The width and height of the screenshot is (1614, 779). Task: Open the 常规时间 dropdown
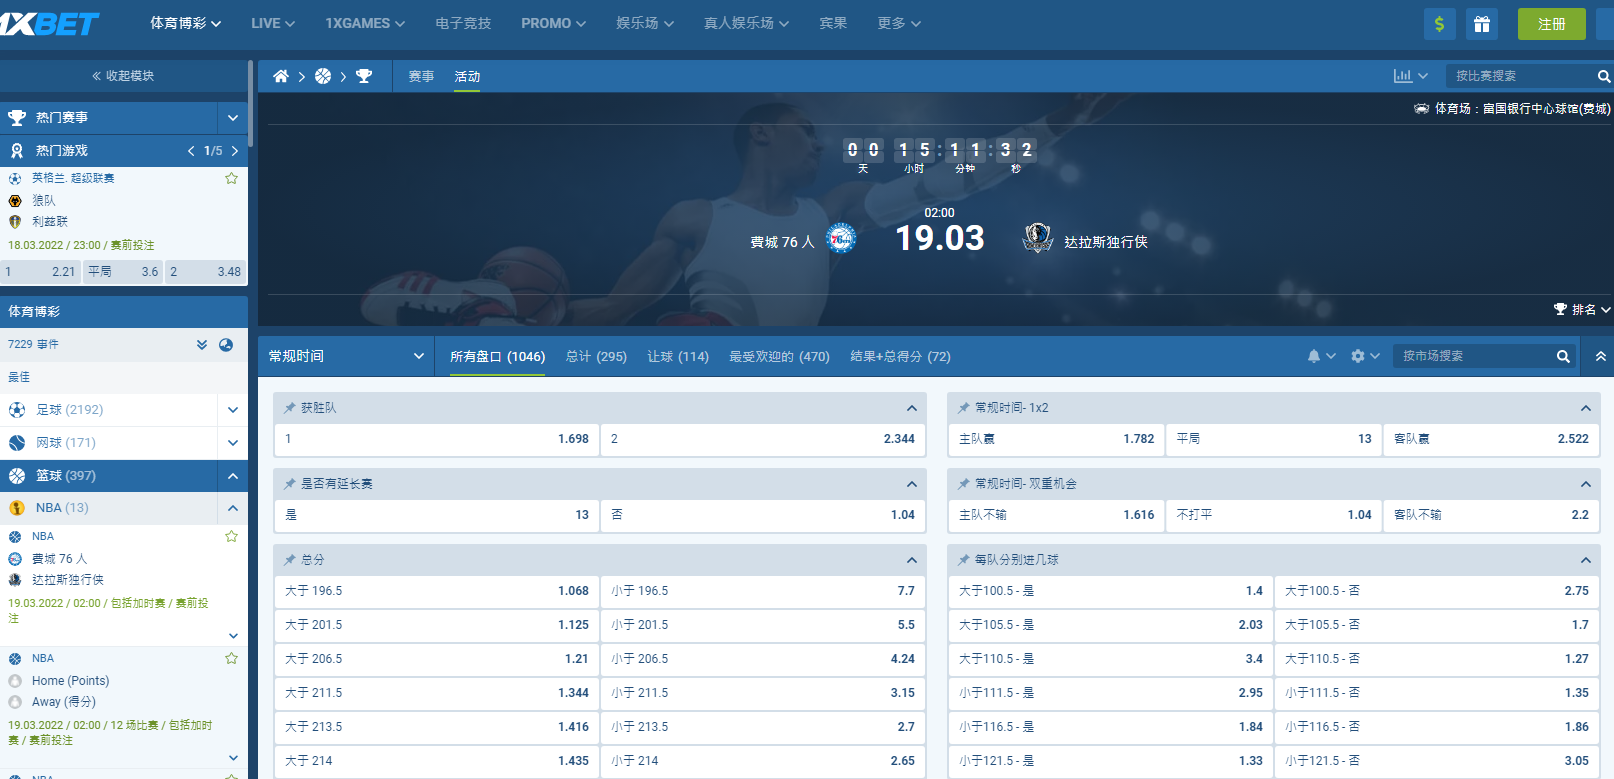pos(346,356)
